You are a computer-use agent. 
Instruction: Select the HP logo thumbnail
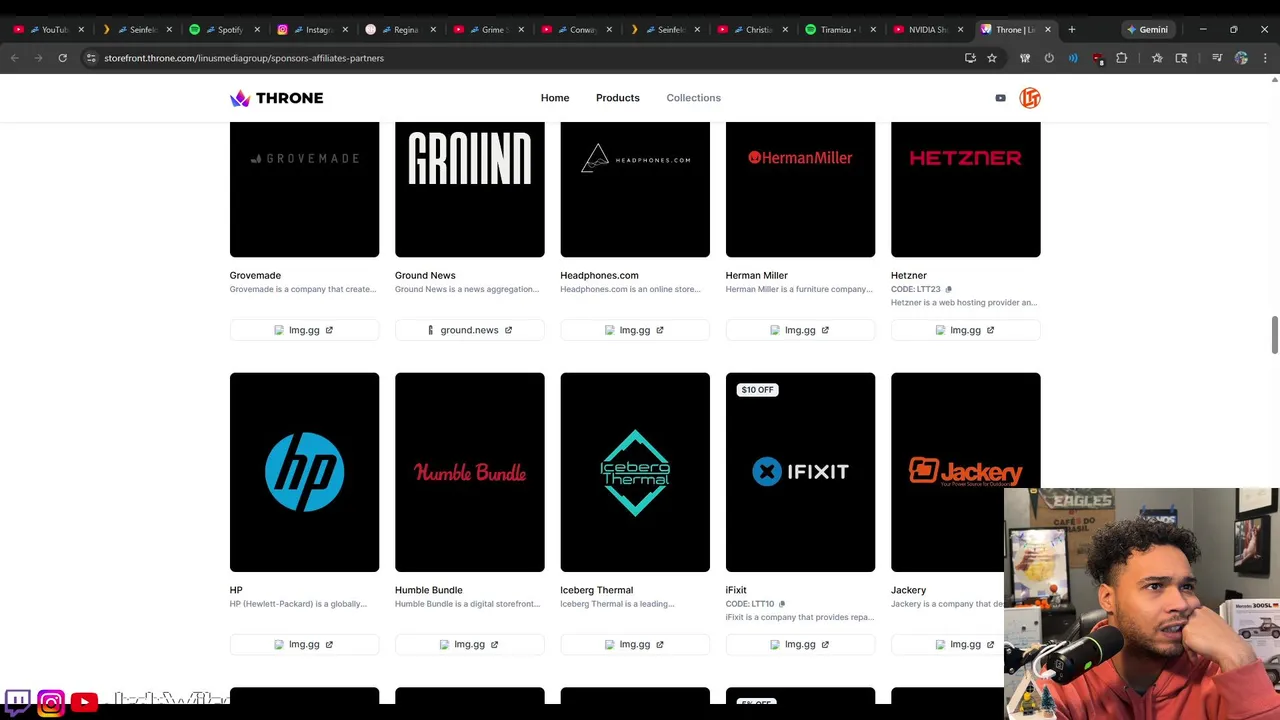pyautogui.click(x=304, y=472)
